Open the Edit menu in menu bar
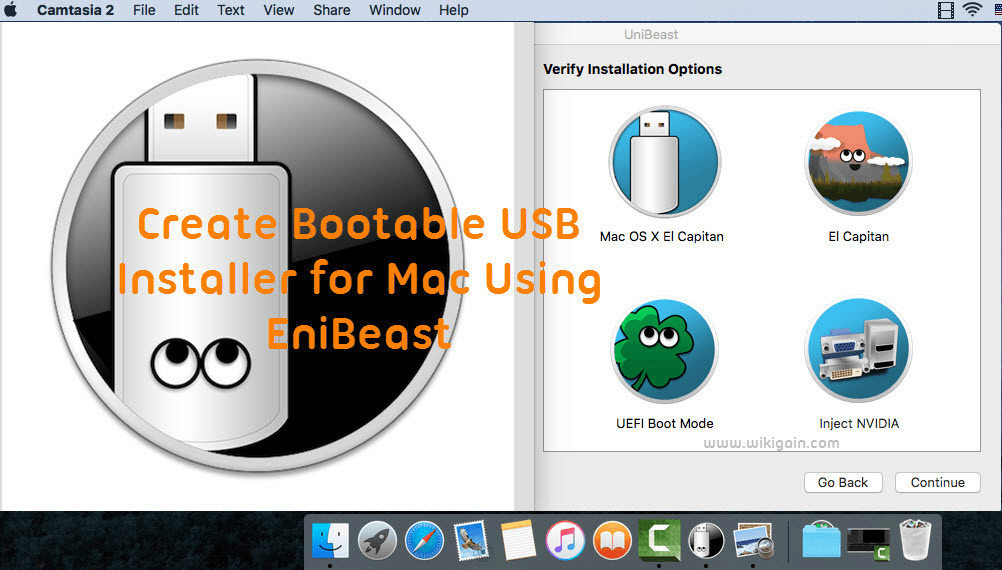This screenshot has height=570, width=1002. (x=186, y=10)
